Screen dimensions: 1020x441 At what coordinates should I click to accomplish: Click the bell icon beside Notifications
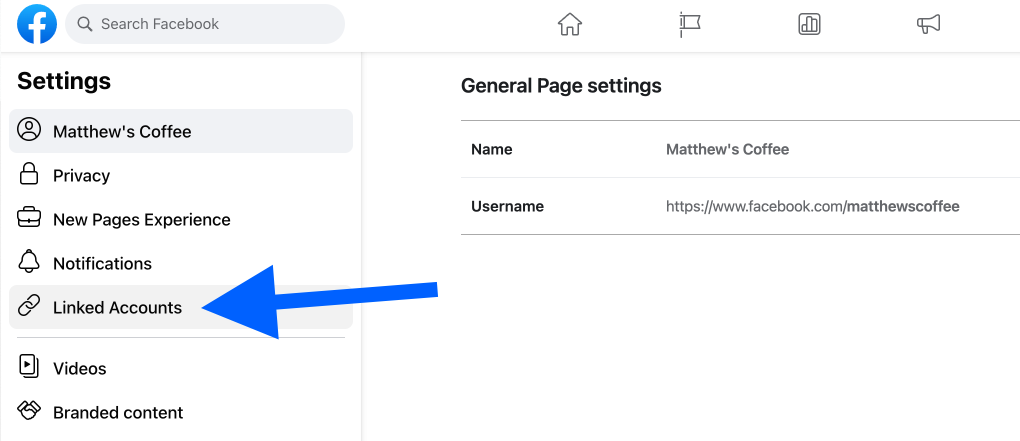pyautogui.click(x=29, y=261)
